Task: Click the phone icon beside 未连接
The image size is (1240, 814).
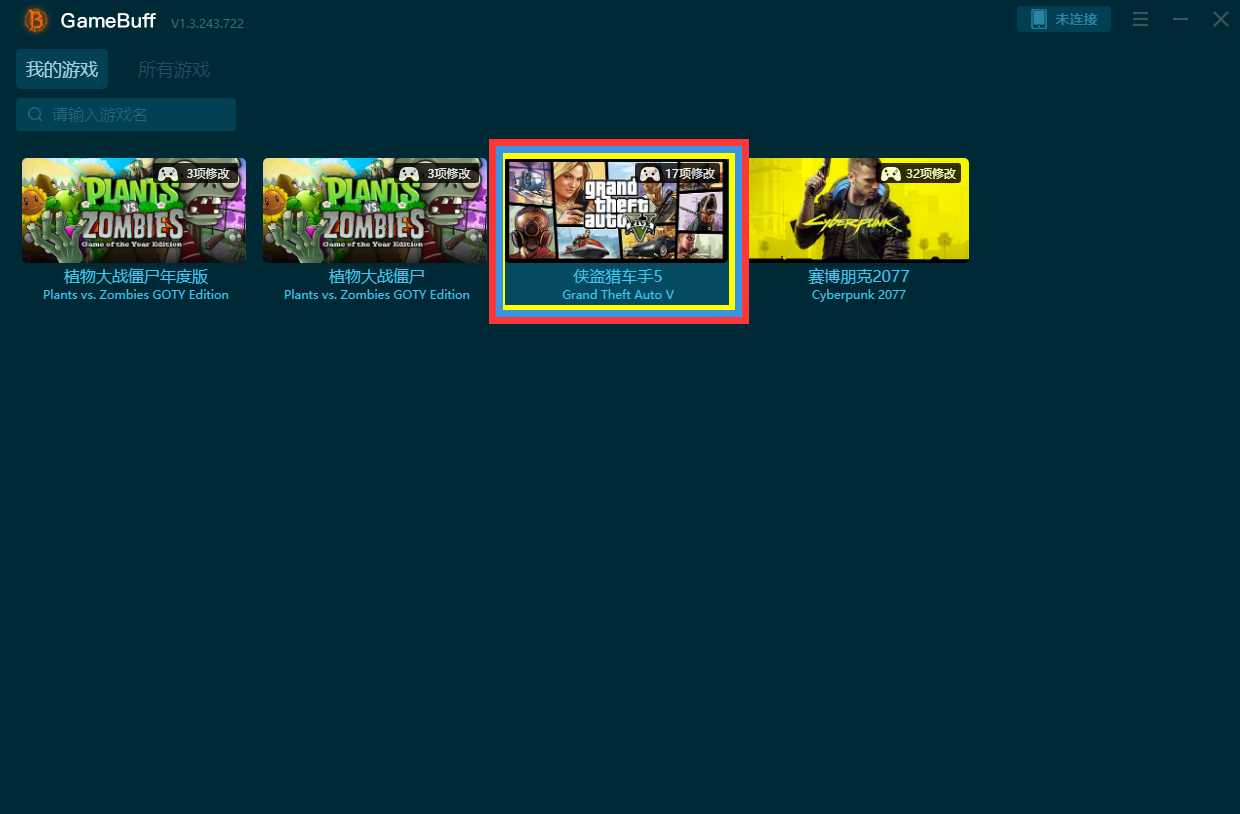Action: pyautogui.click(x=1039, y=19)
